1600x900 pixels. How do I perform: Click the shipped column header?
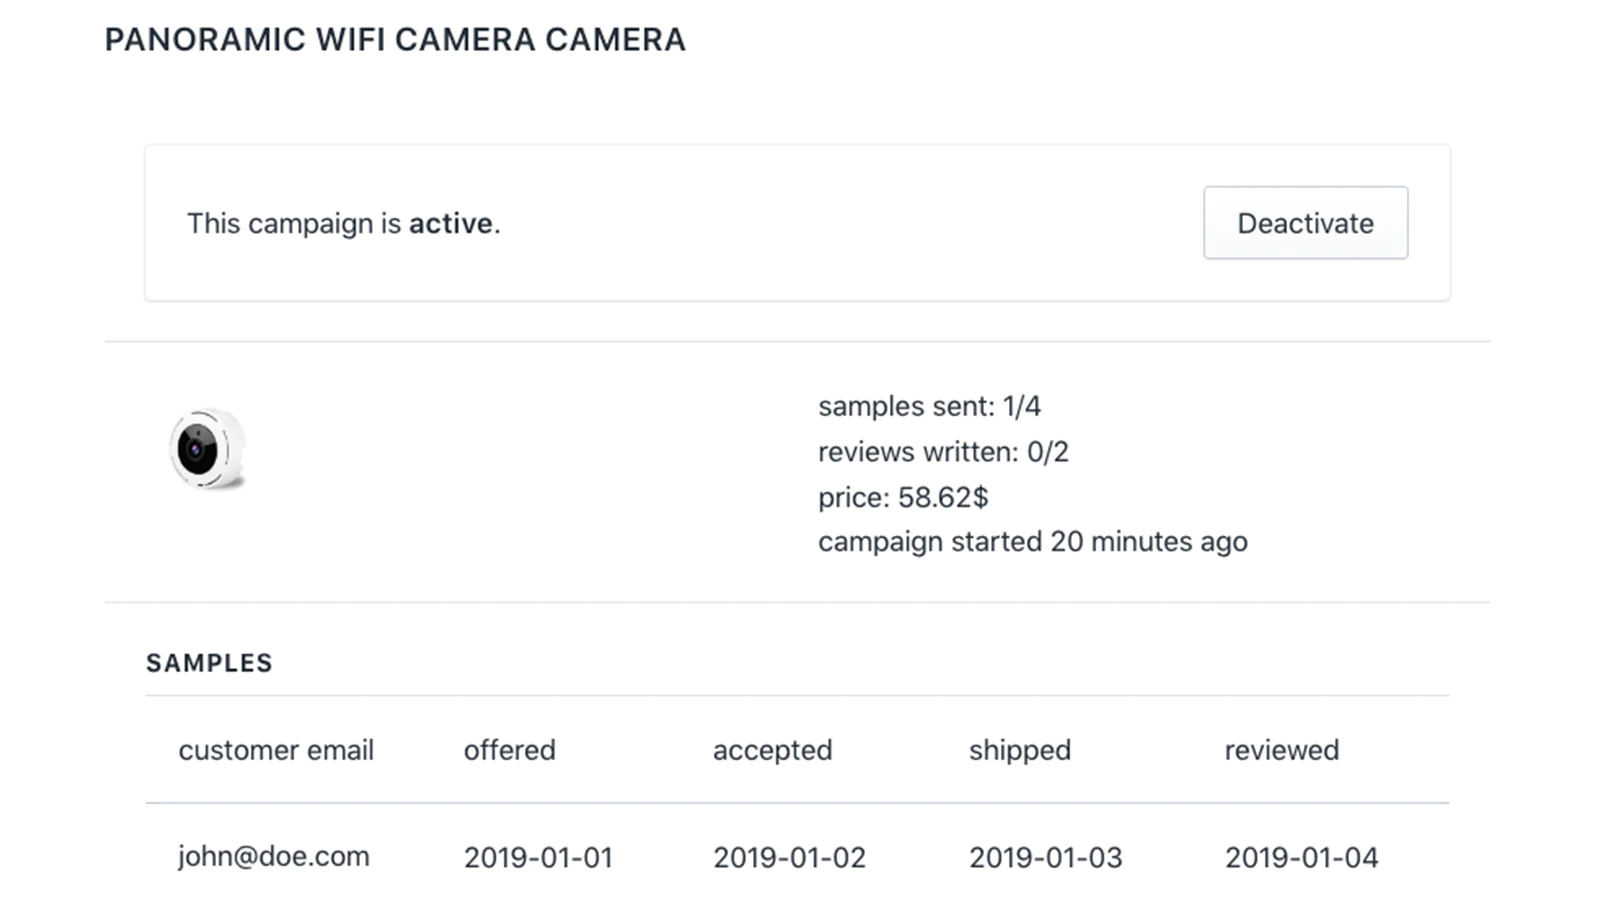1020,750
